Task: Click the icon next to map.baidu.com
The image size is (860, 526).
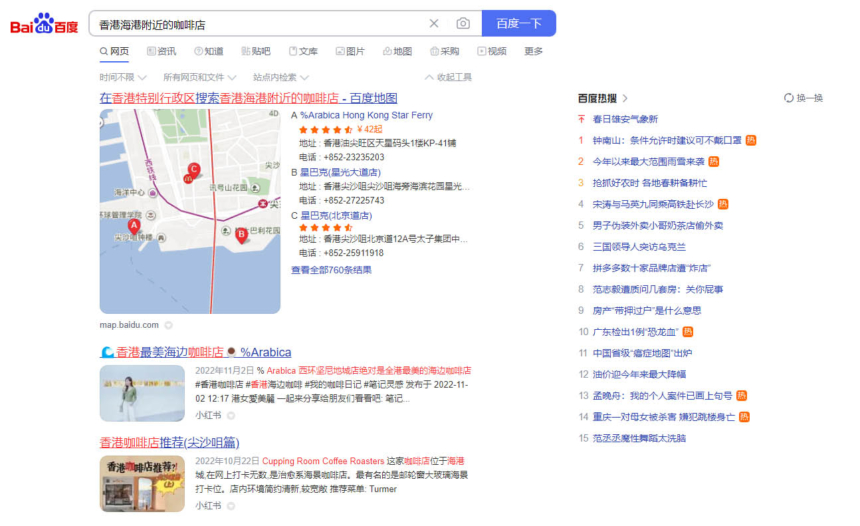Action: [168, 325]
